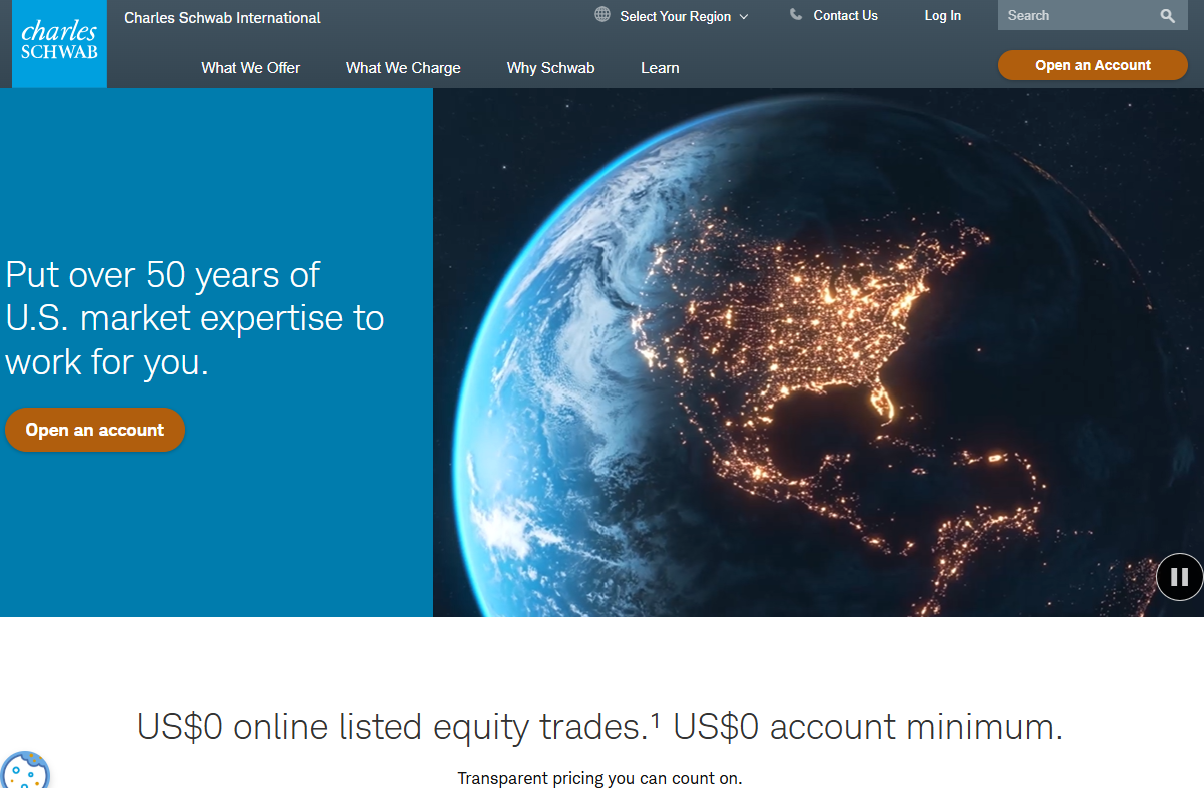
Task: Click the phone icon beside Contact Us
Action: [796, 15]
